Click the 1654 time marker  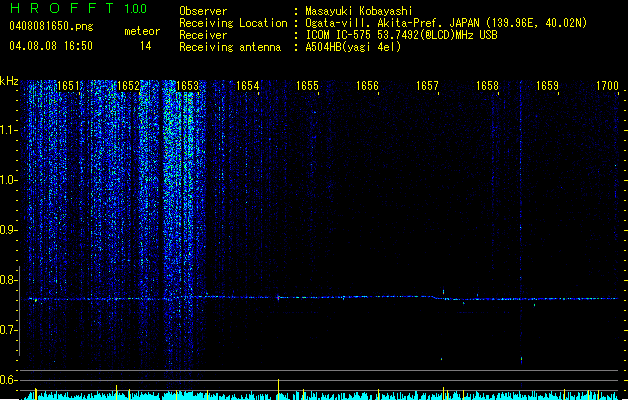248,86
